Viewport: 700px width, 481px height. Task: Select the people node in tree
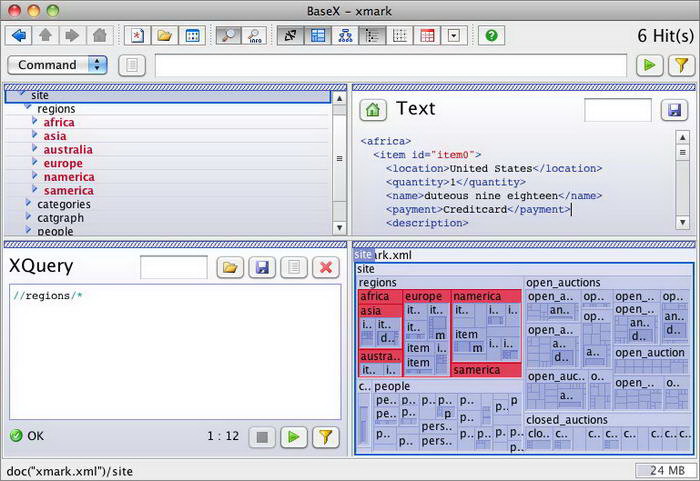coord(55,231)
